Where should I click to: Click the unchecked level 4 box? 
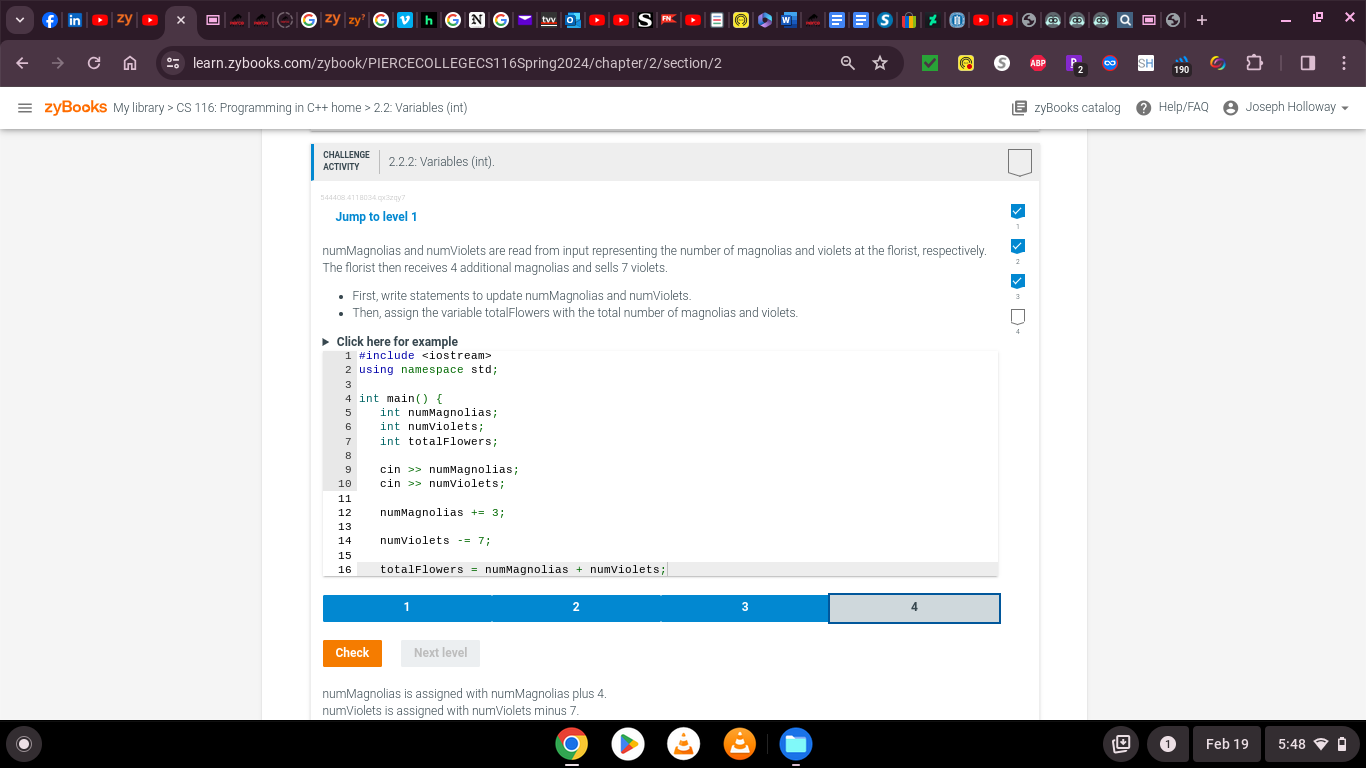click(1017, 316)
